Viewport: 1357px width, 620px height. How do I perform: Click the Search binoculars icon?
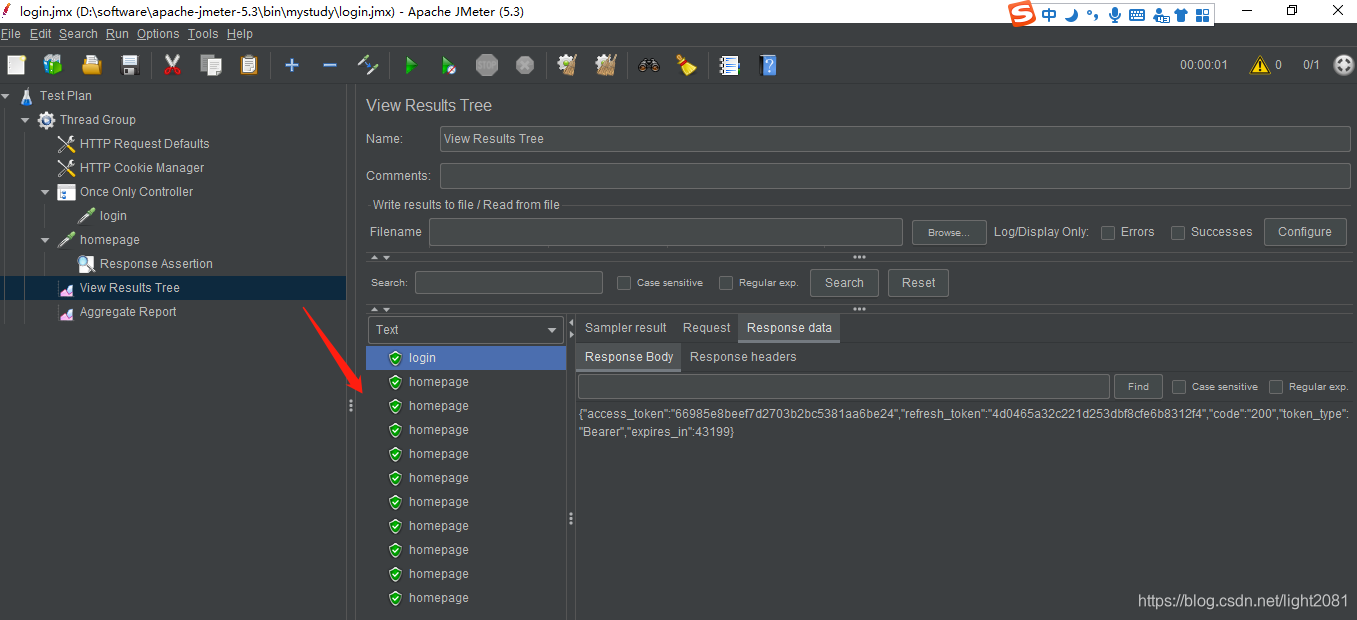[649, 65]
